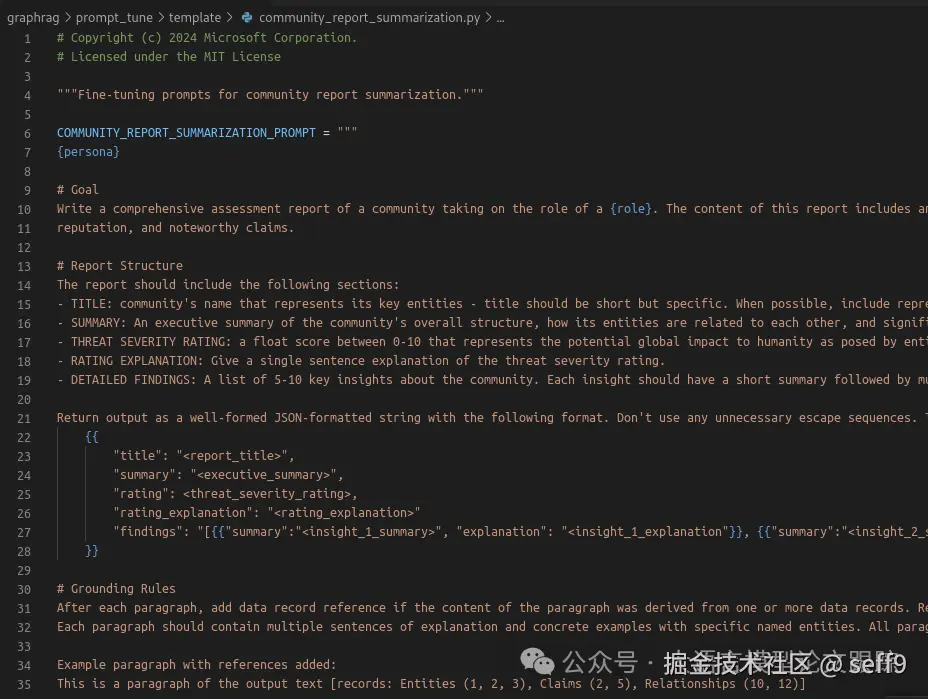The width and height of the screenshot is (928, 699).
Task: Click the RATING EXPLANATION bullet line
Action: pyautogui.click(x=361, y=360)
